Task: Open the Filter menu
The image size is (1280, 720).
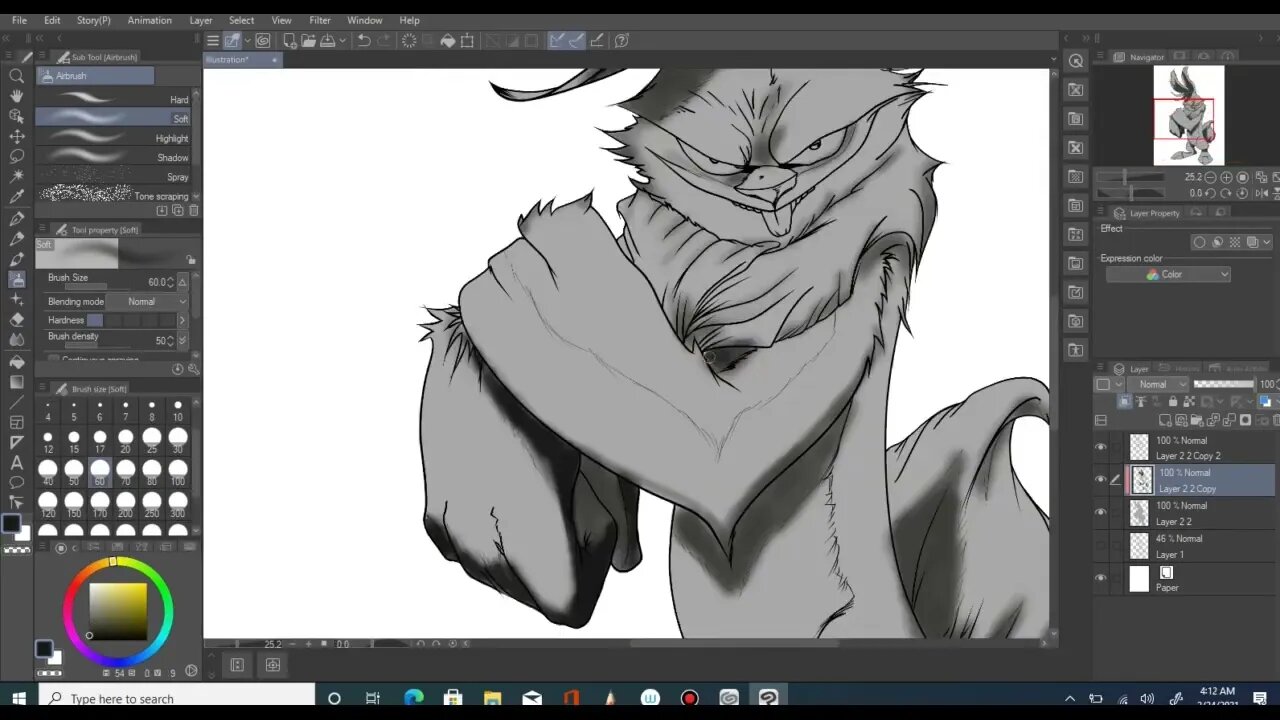Action: click(x=320, y=20)
